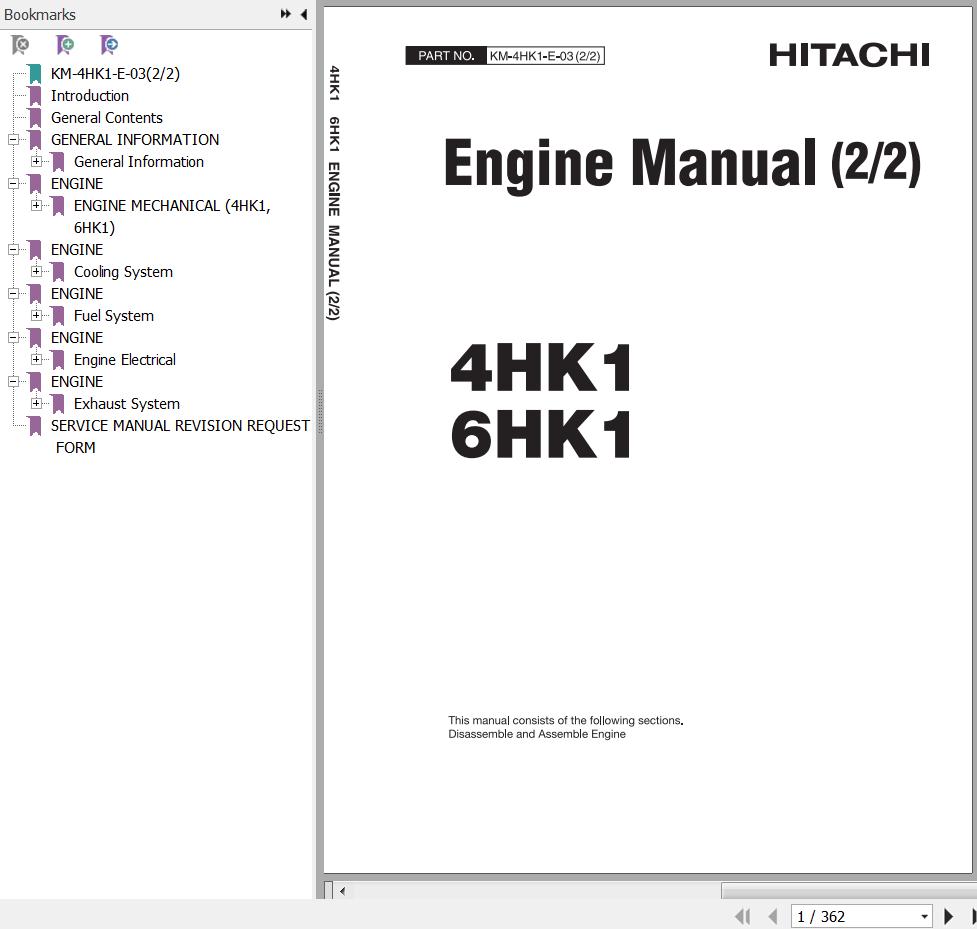The width and height of the screenshot is (977, 929).
Task: Click the HITACHI logo on the page
Action: pos(849,55)
